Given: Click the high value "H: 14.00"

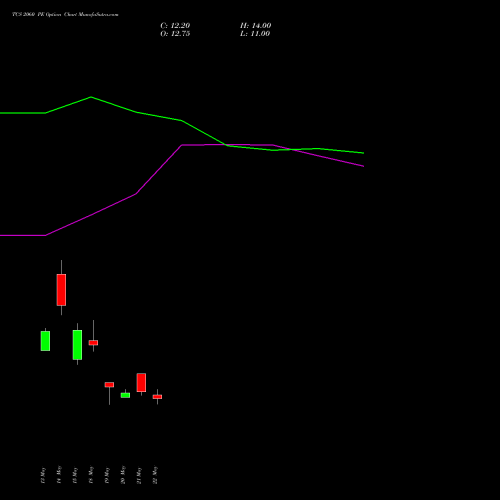Looking at the screenshot, I should (255, 26).
